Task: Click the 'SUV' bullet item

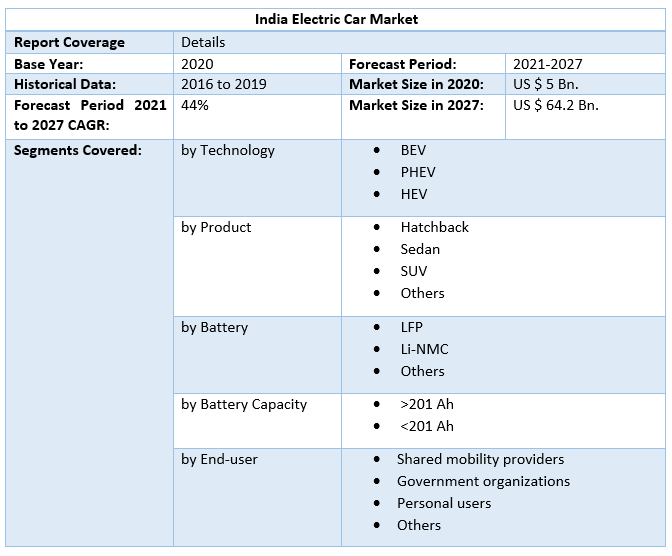Action: 414,271
